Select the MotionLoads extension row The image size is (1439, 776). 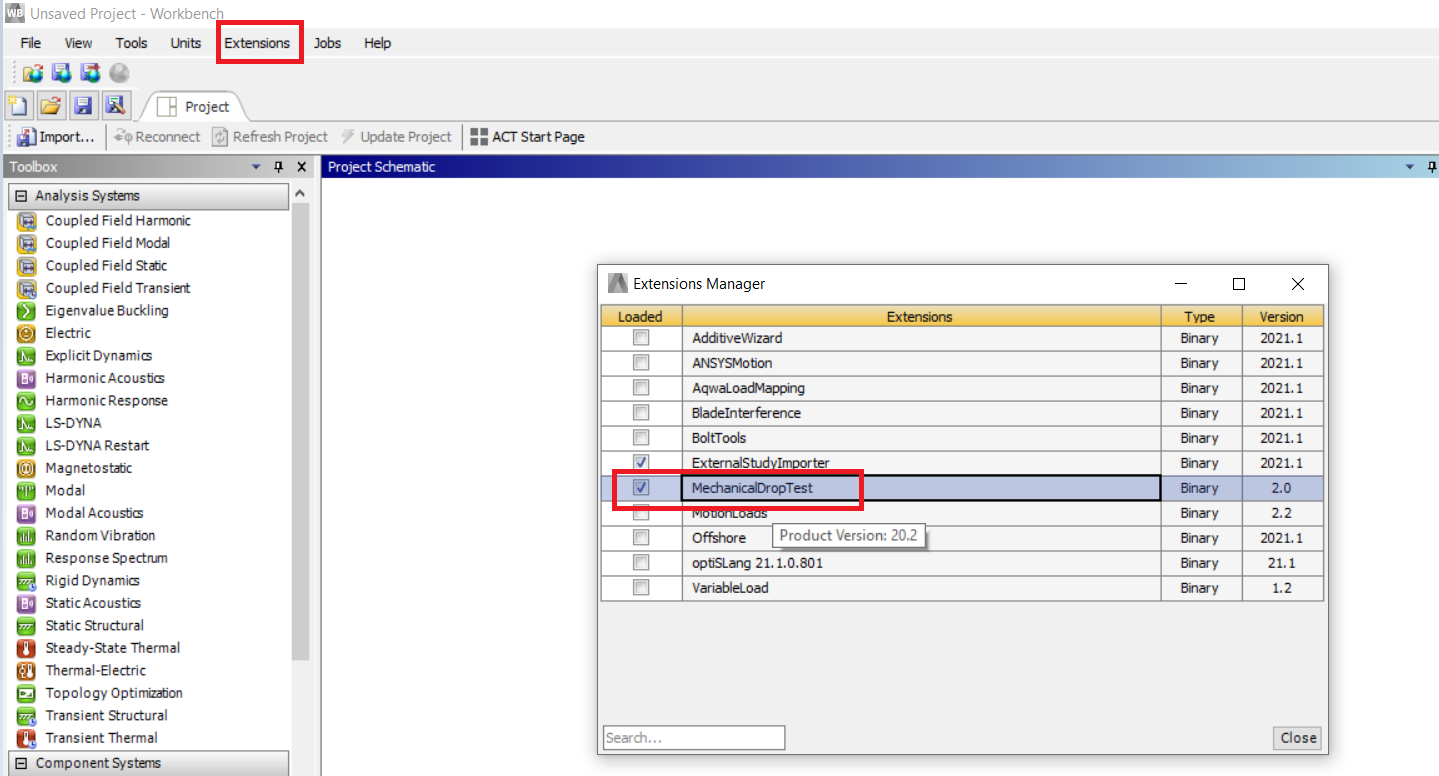962,513
